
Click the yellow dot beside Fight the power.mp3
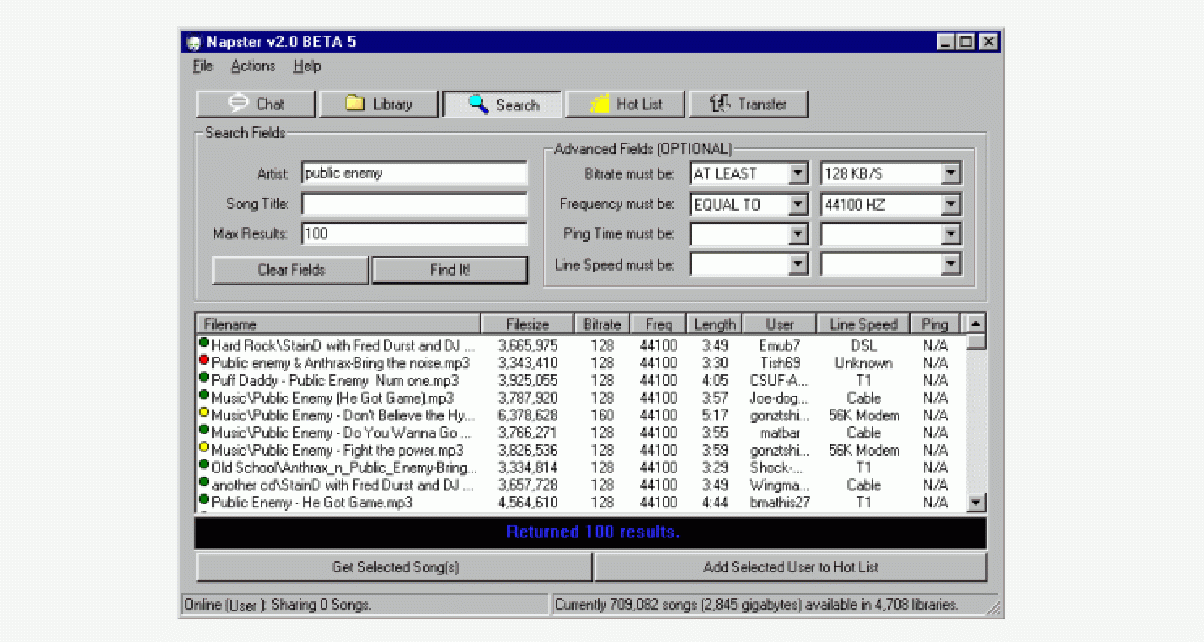pyautogui.click(x=204, y=448)
